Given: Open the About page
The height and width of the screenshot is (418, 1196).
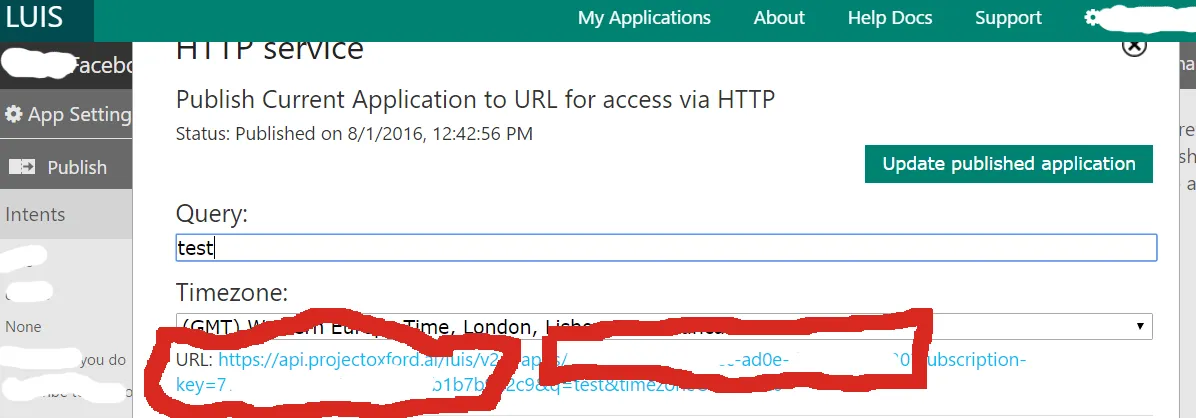Looking at the screenshot, I should point(779,18).
